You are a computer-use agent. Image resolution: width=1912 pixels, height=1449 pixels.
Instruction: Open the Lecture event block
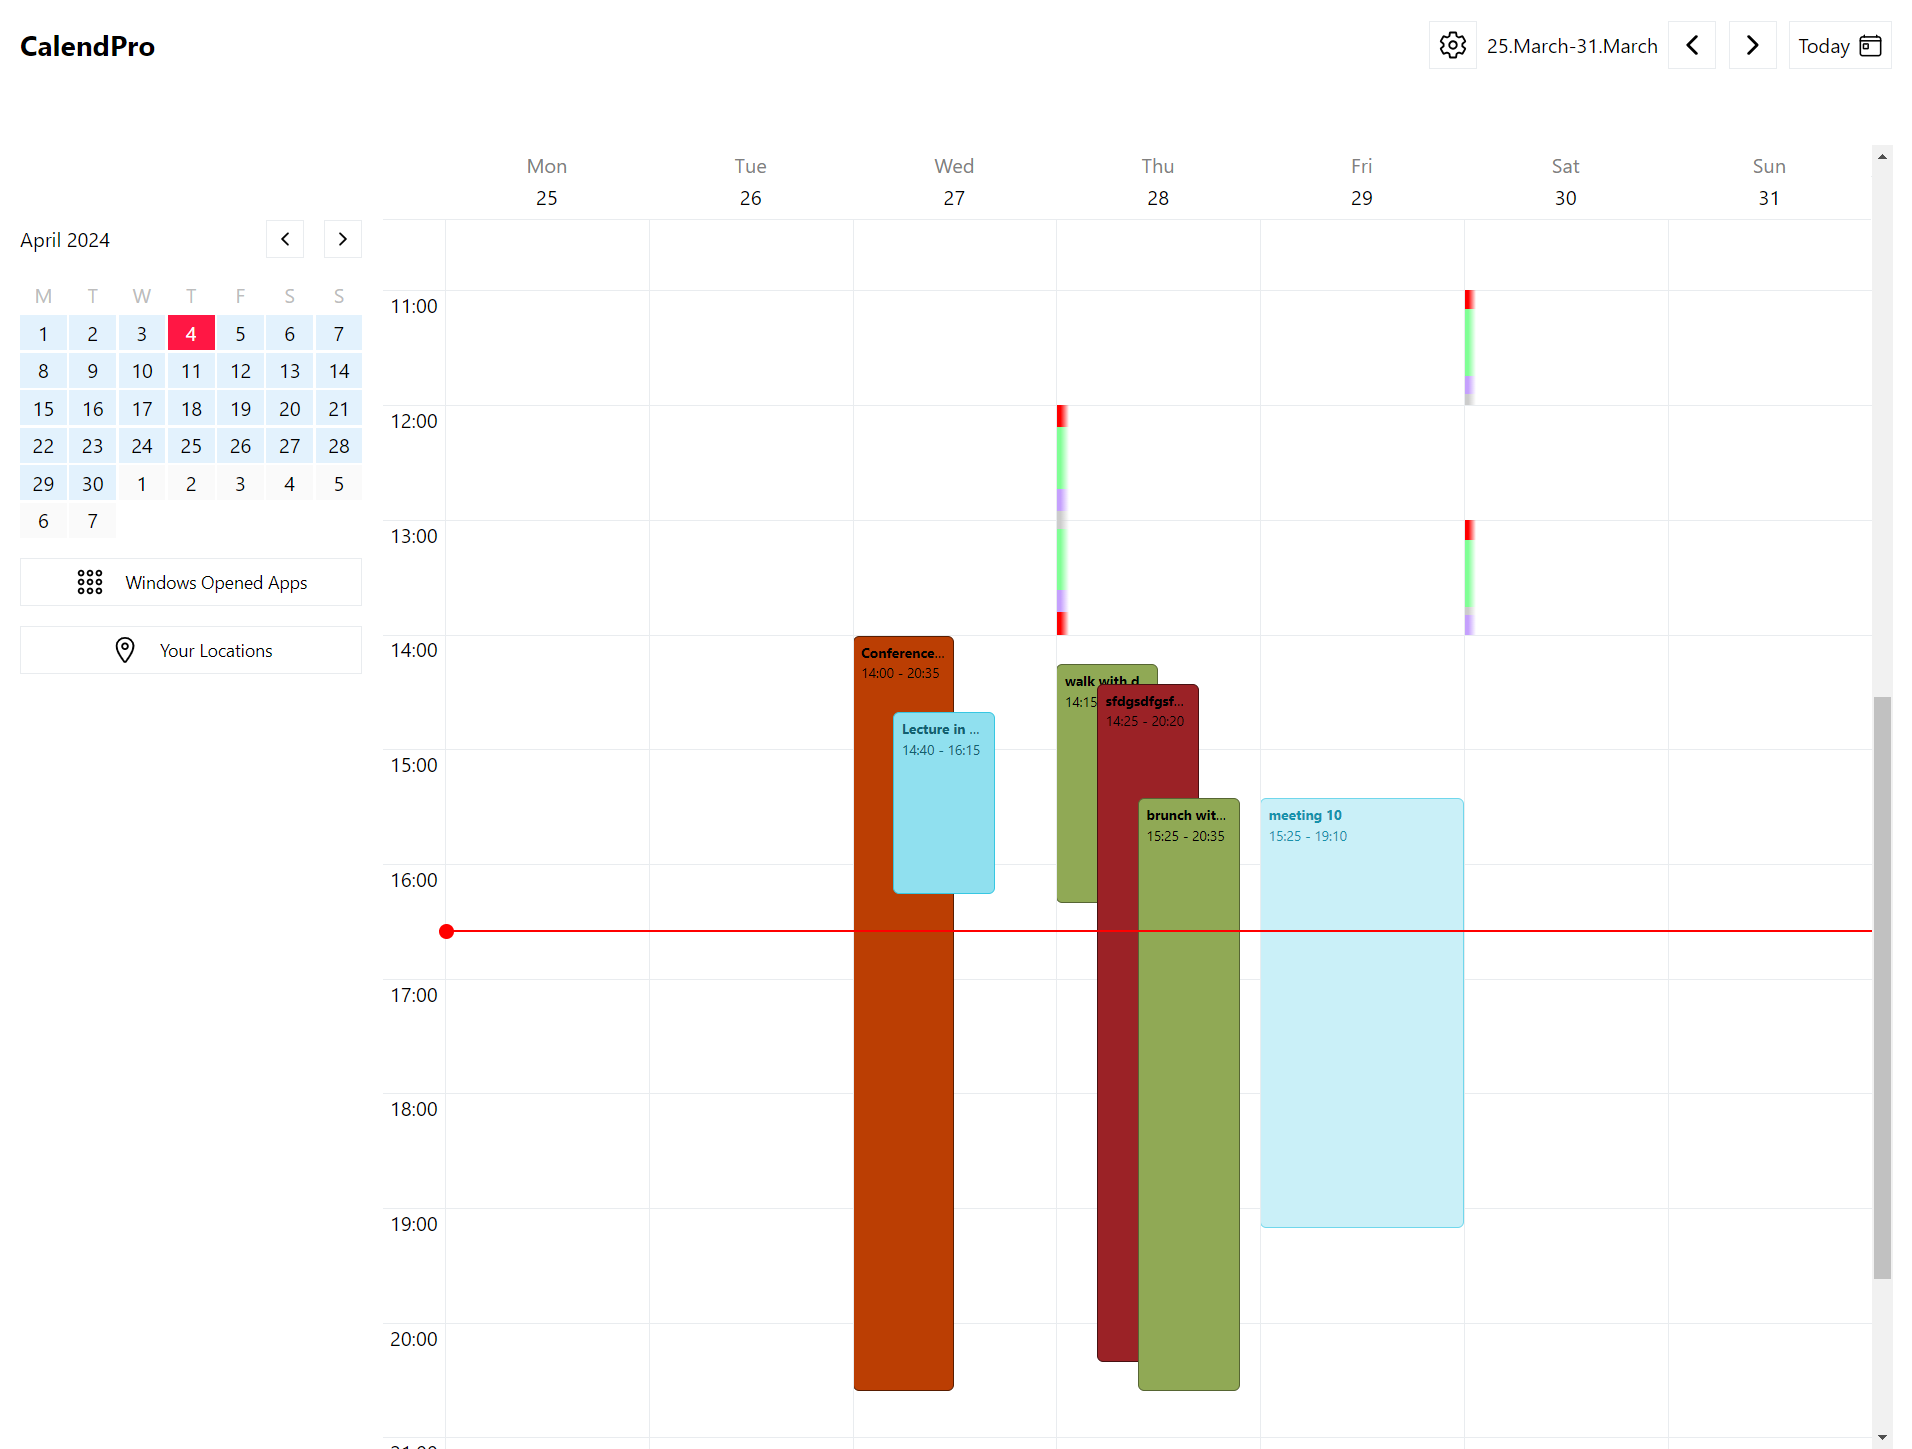click(944, 802)
